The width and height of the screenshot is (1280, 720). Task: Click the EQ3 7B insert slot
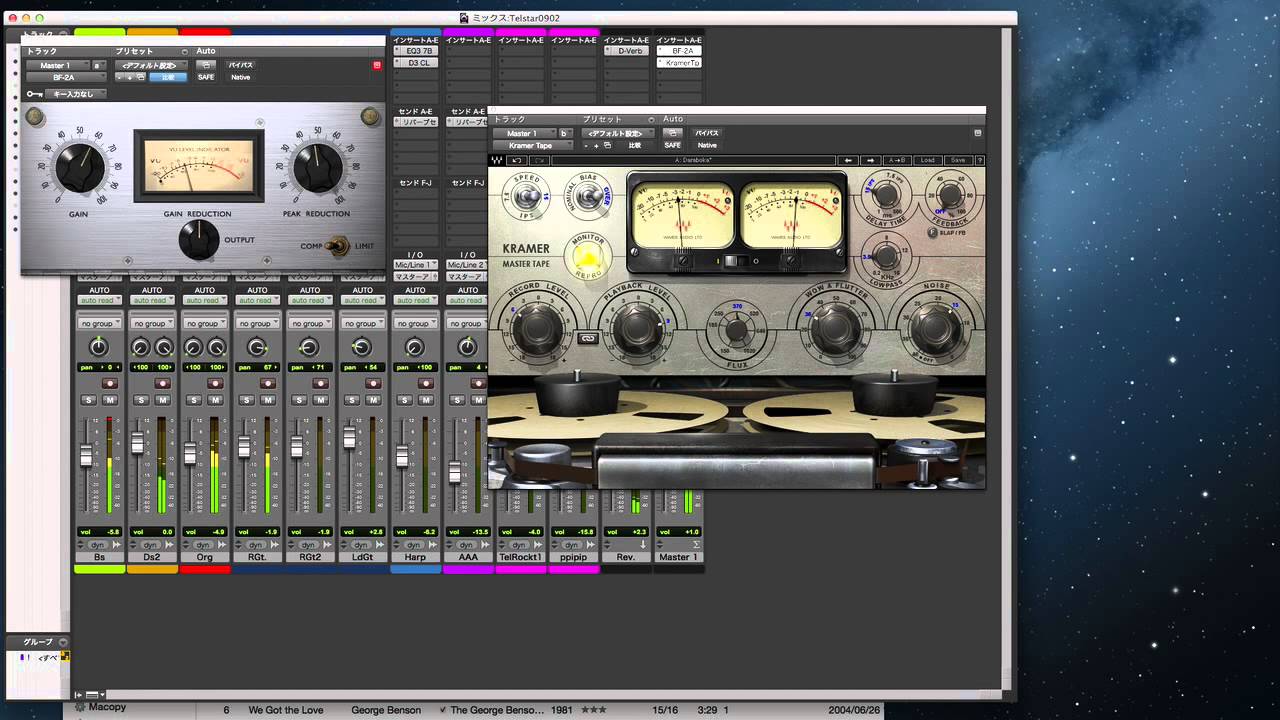[415, 50]
